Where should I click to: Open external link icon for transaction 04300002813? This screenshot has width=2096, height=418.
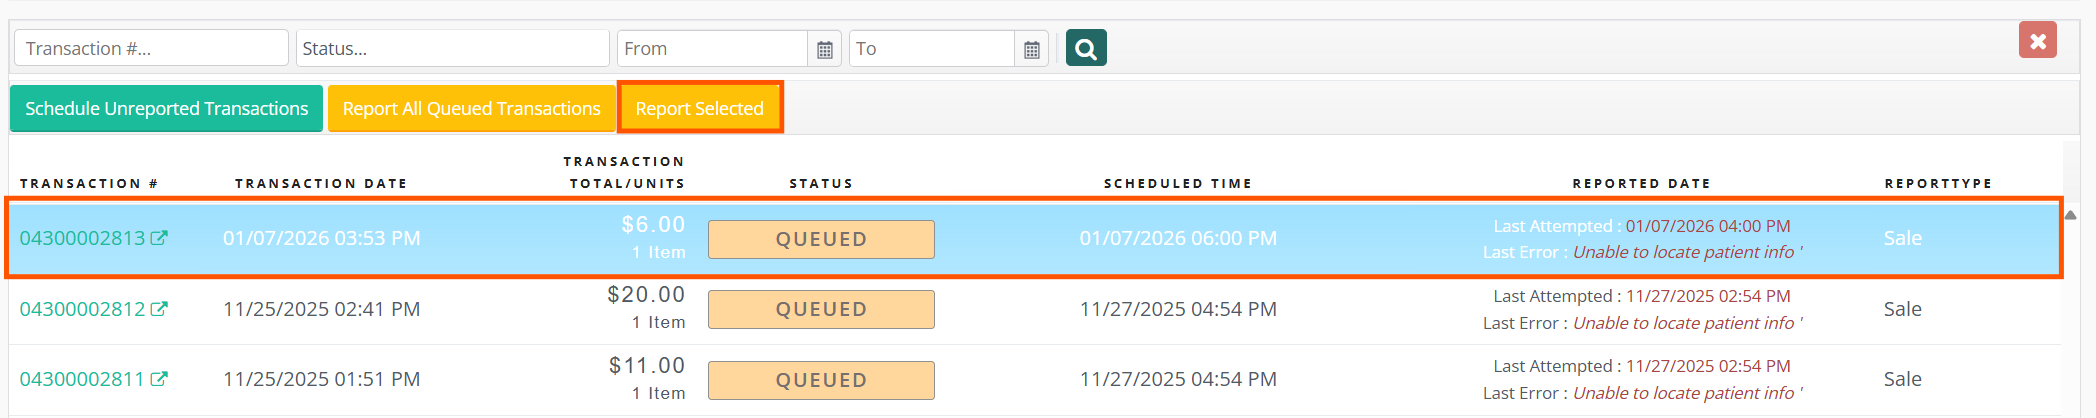159,238
